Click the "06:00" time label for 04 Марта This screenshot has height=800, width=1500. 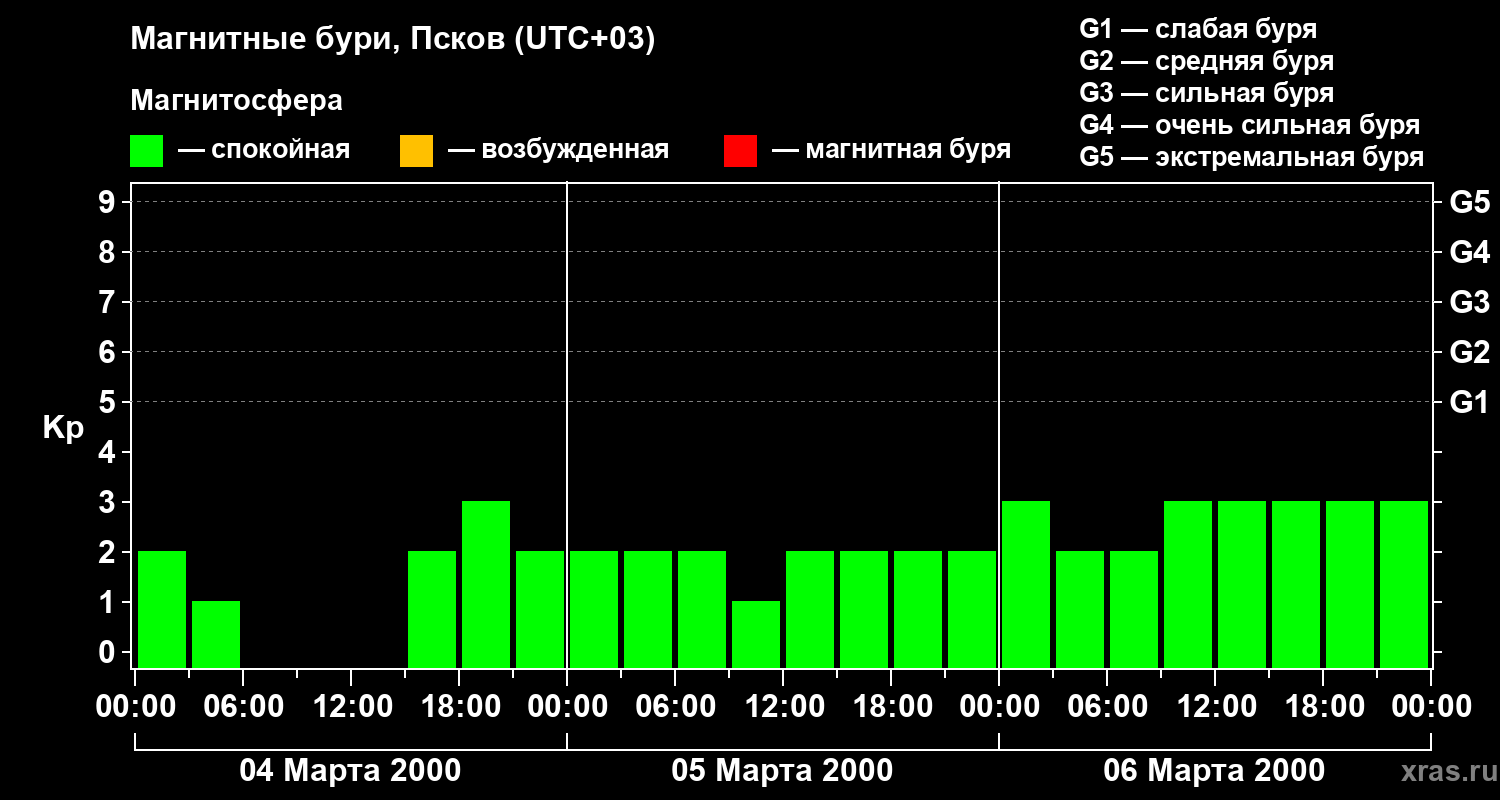pyautogui.click(x=243, y=707)
